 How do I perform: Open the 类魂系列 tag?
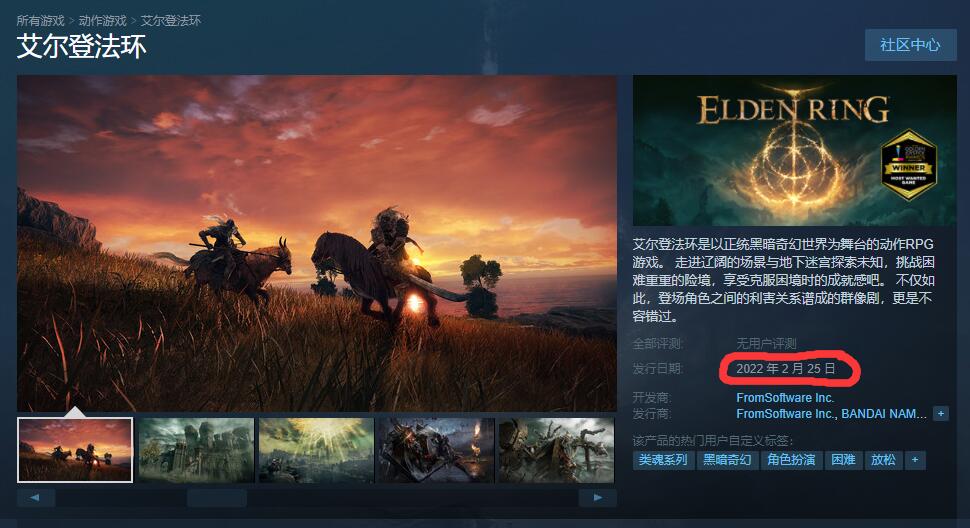(663, 460)
